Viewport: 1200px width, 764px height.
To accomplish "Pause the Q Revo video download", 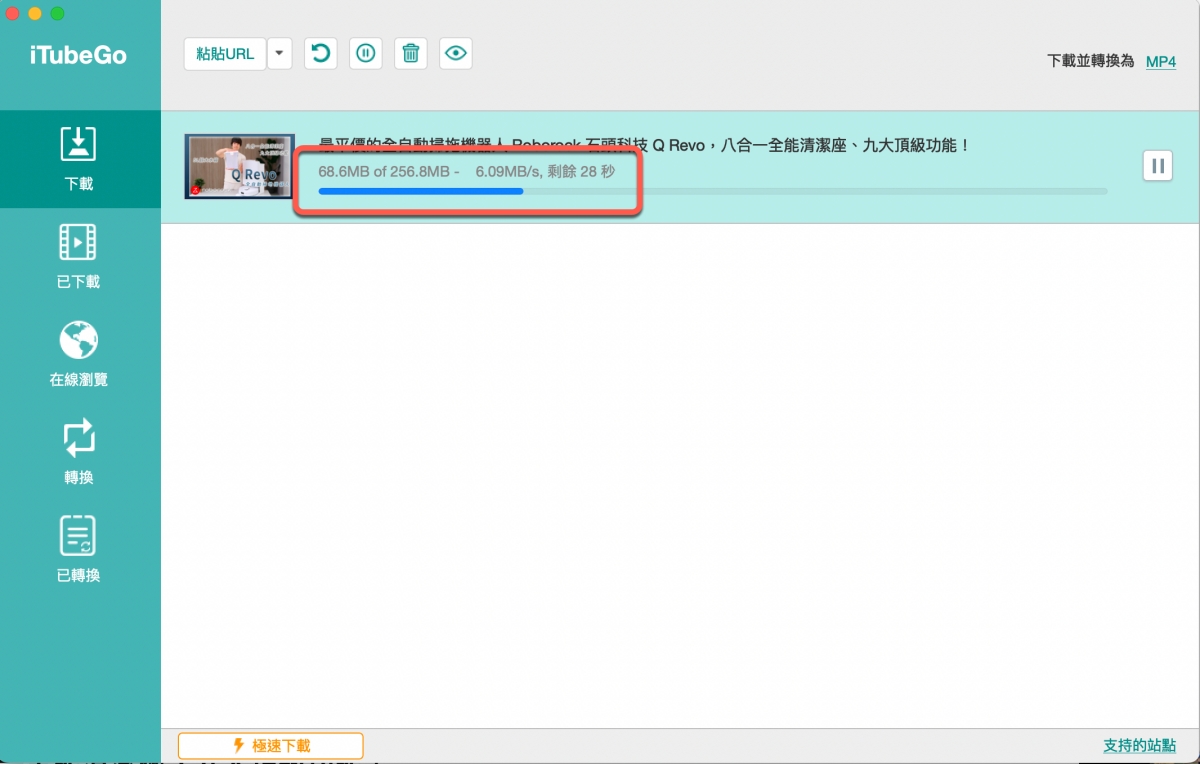I will tap(1158, 166).
